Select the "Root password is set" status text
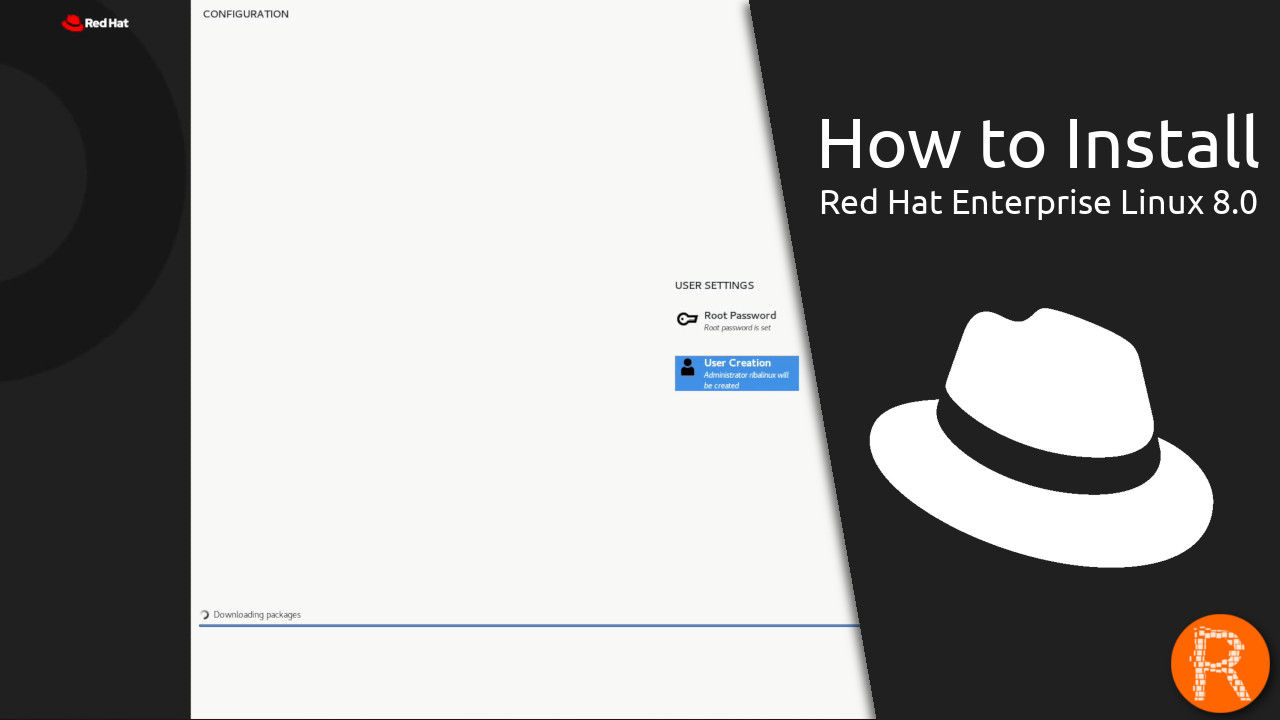Image resolution: width=1280 pixels, height=720 pixels. pos(737,328)
